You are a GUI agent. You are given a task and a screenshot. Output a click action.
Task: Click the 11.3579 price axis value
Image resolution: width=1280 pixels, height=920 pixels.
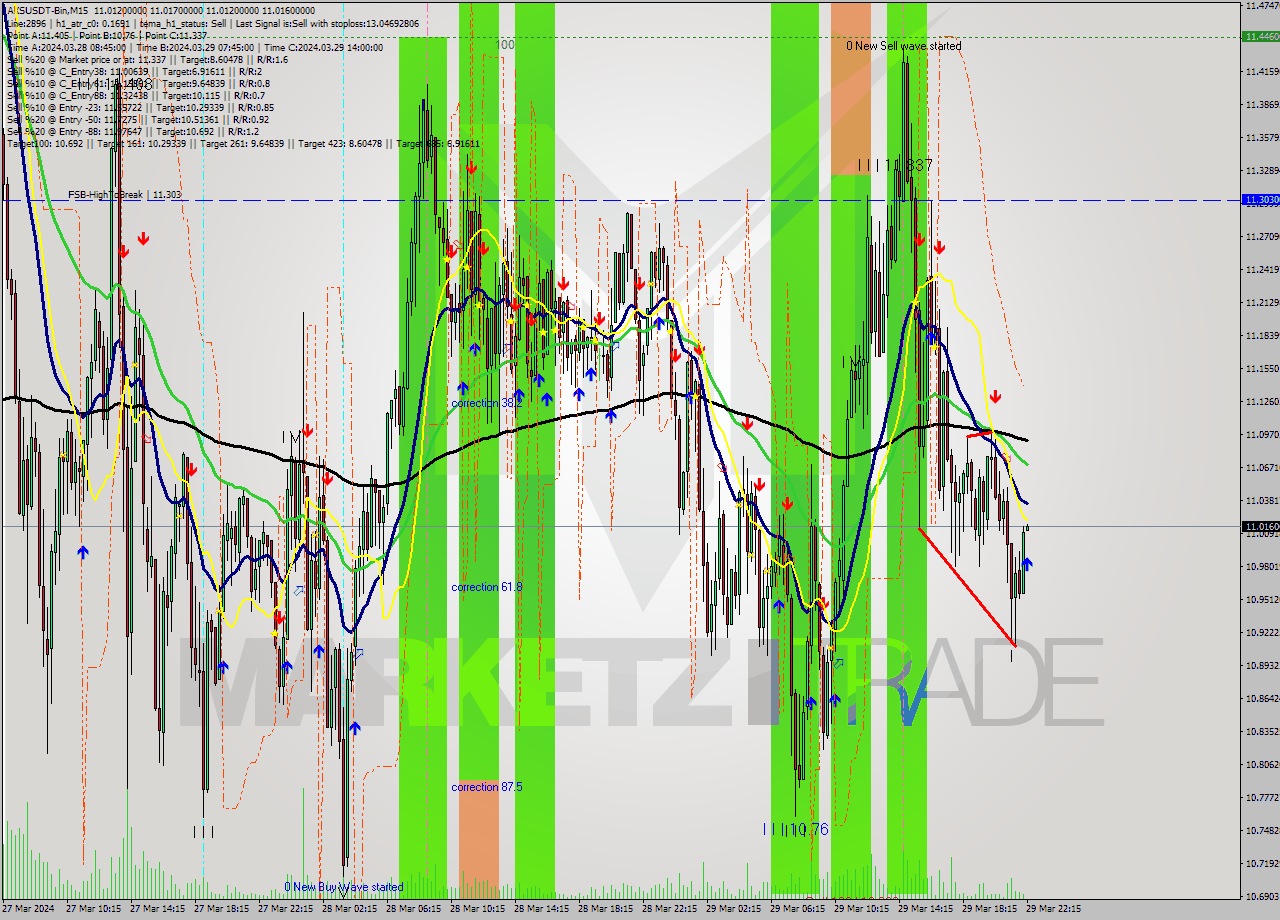point(1263,137)
